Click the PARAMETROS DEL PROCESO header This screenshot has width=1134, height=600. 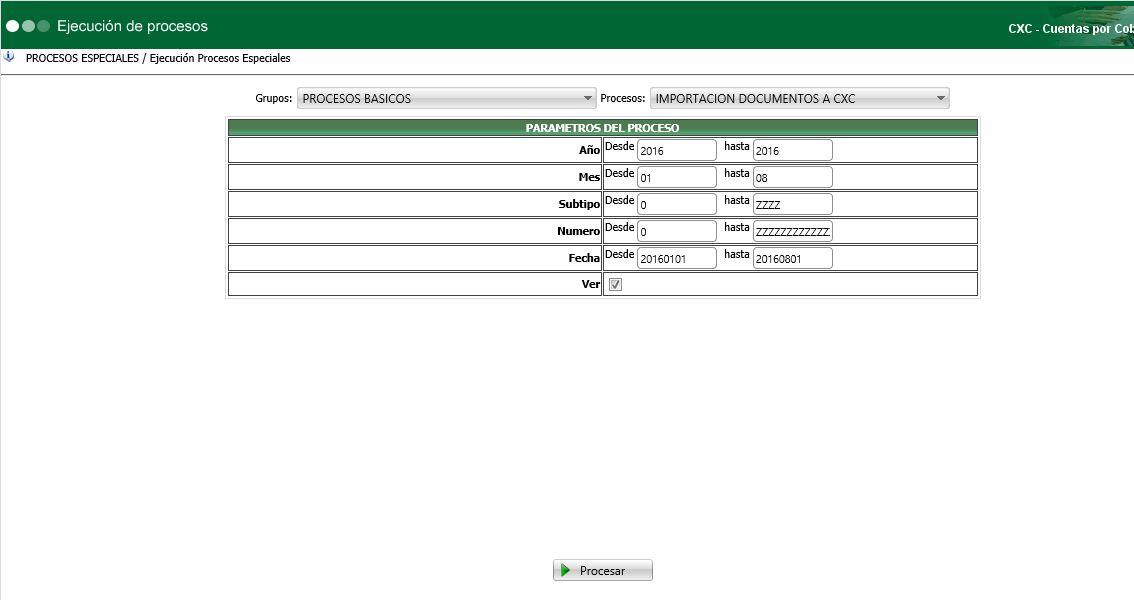click(602, 128)
